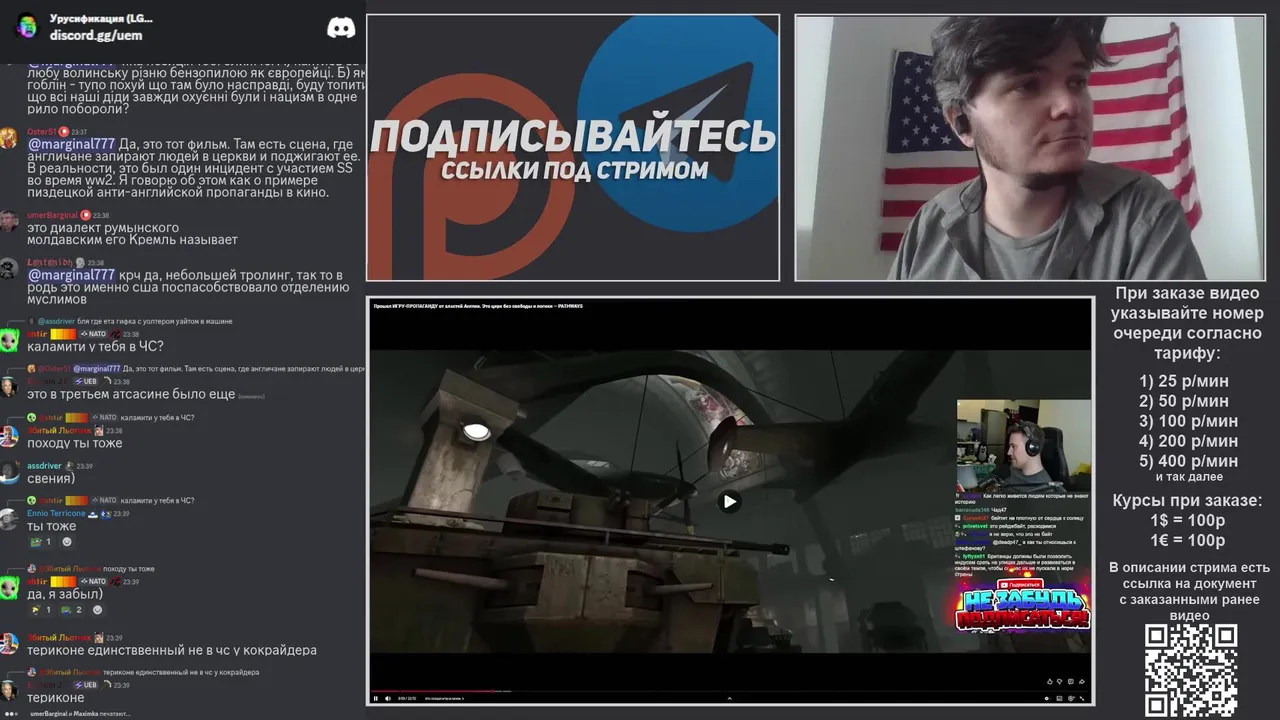Click the center play button on video
The image size is (1280, 720).
click(730, 502)
